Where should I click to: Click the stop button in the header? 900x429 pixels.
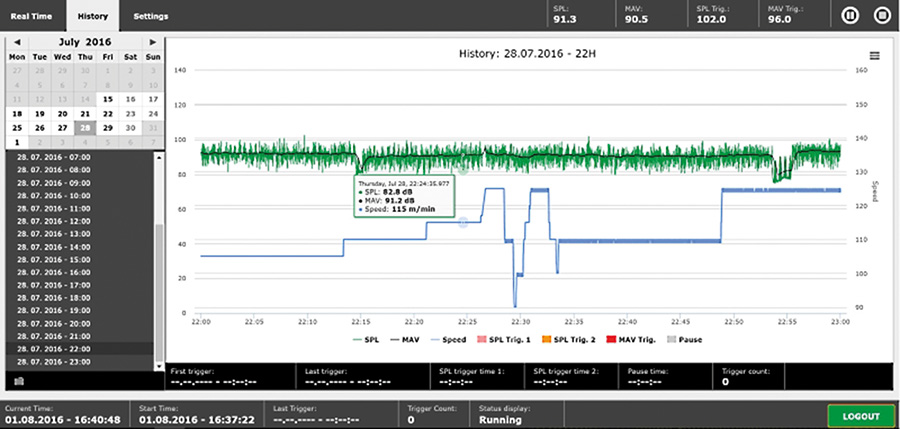[881, 15]
